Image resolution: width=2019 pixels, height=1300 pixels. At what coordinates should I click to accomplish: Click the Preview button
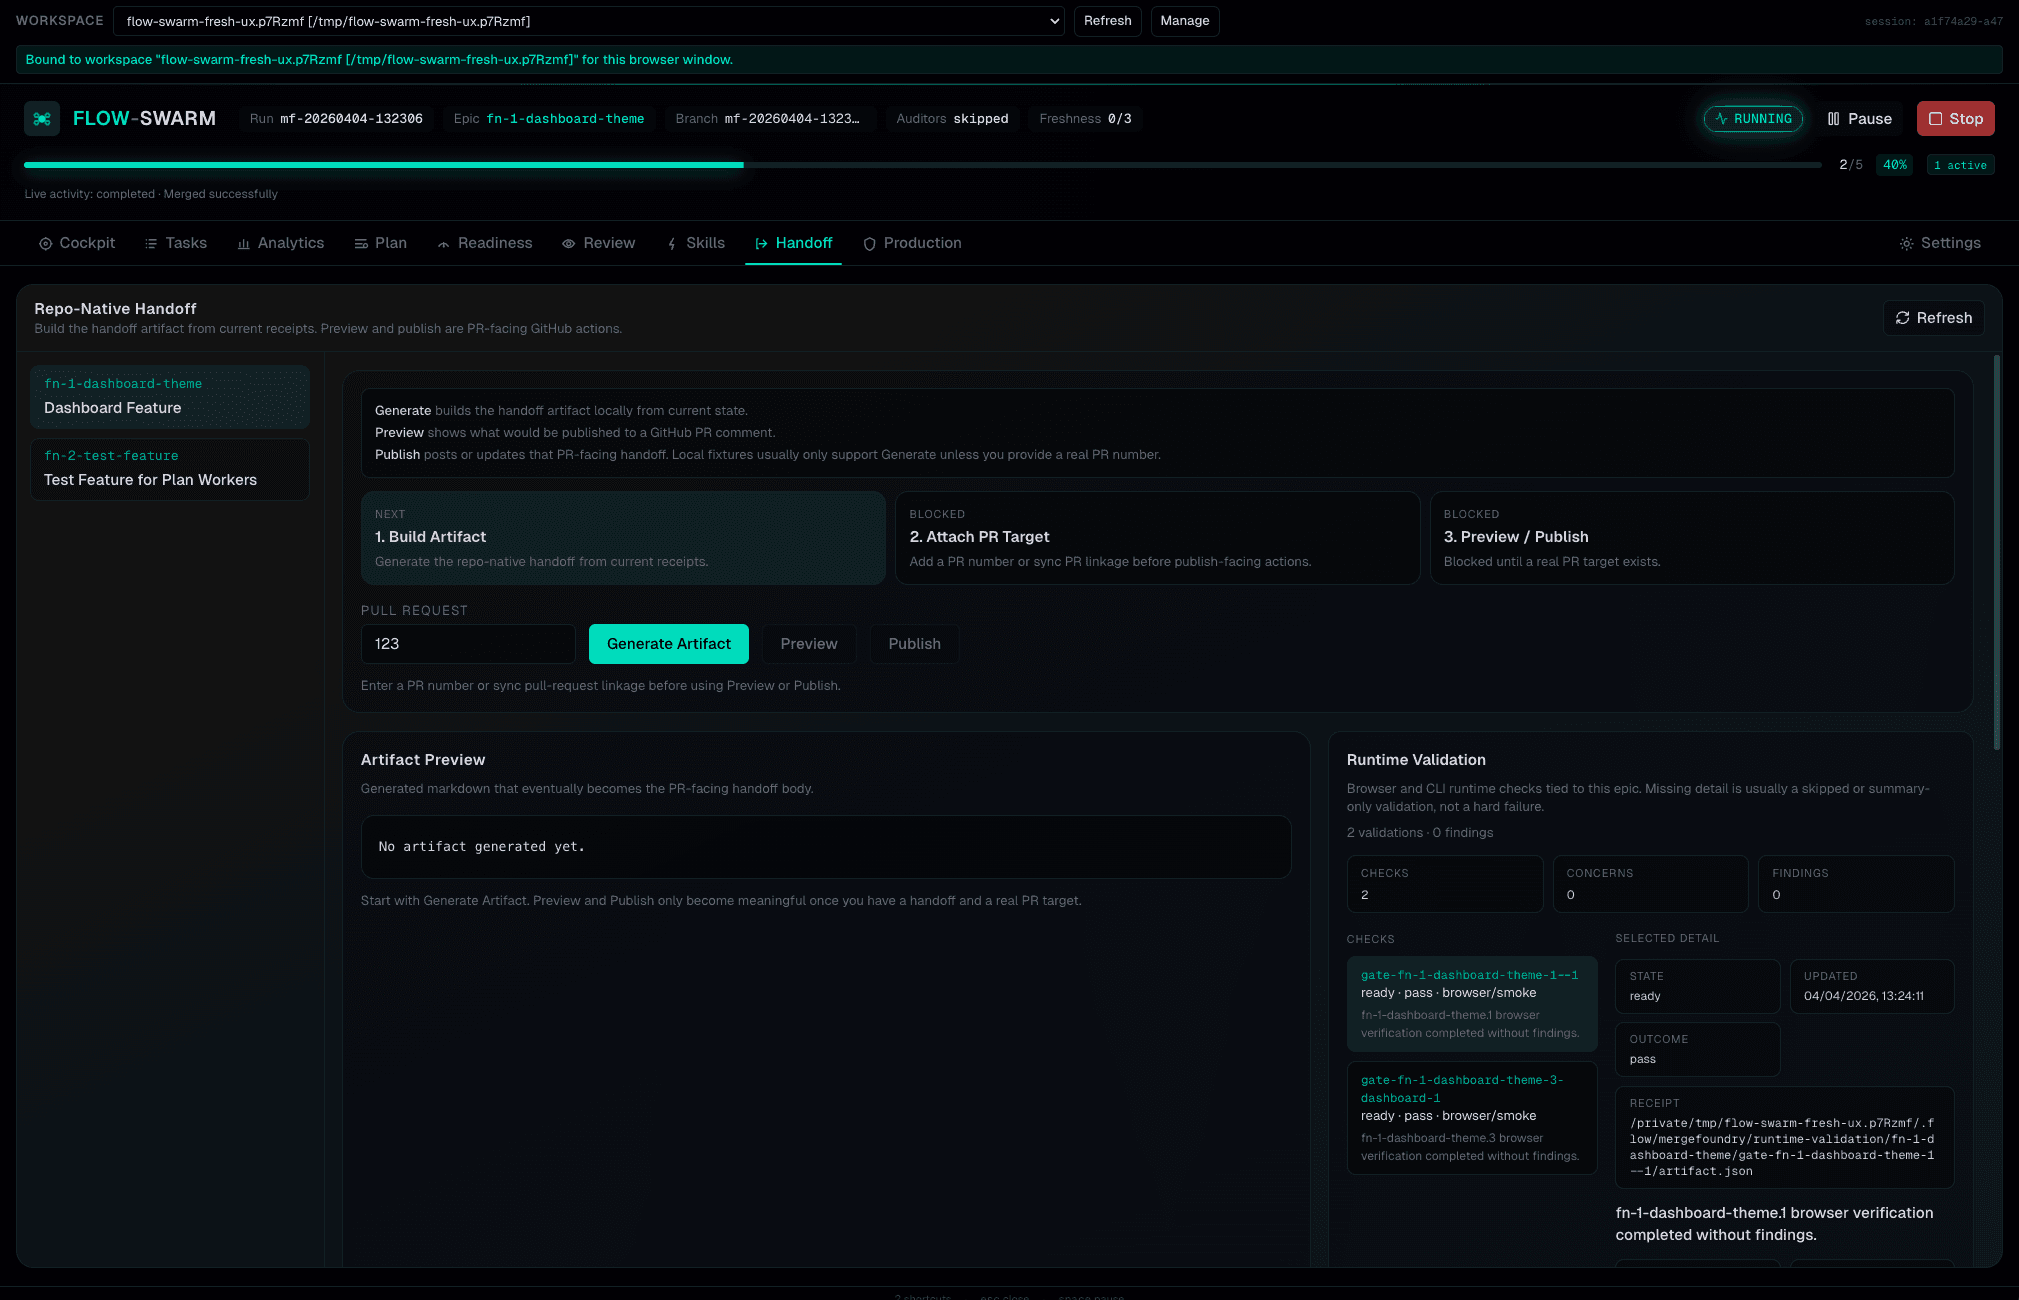(808, 644)
